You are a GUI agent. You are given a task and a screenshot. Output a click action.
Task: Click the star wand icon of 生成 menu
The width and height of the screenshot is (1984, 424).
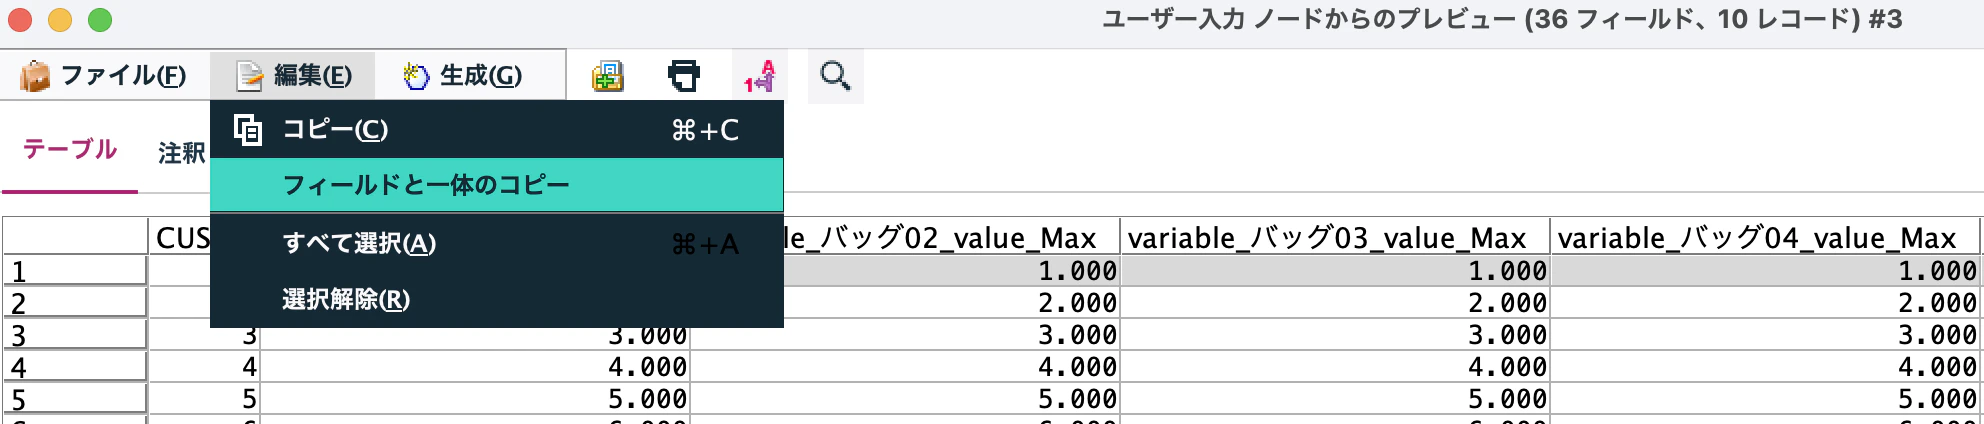[416, 76]
